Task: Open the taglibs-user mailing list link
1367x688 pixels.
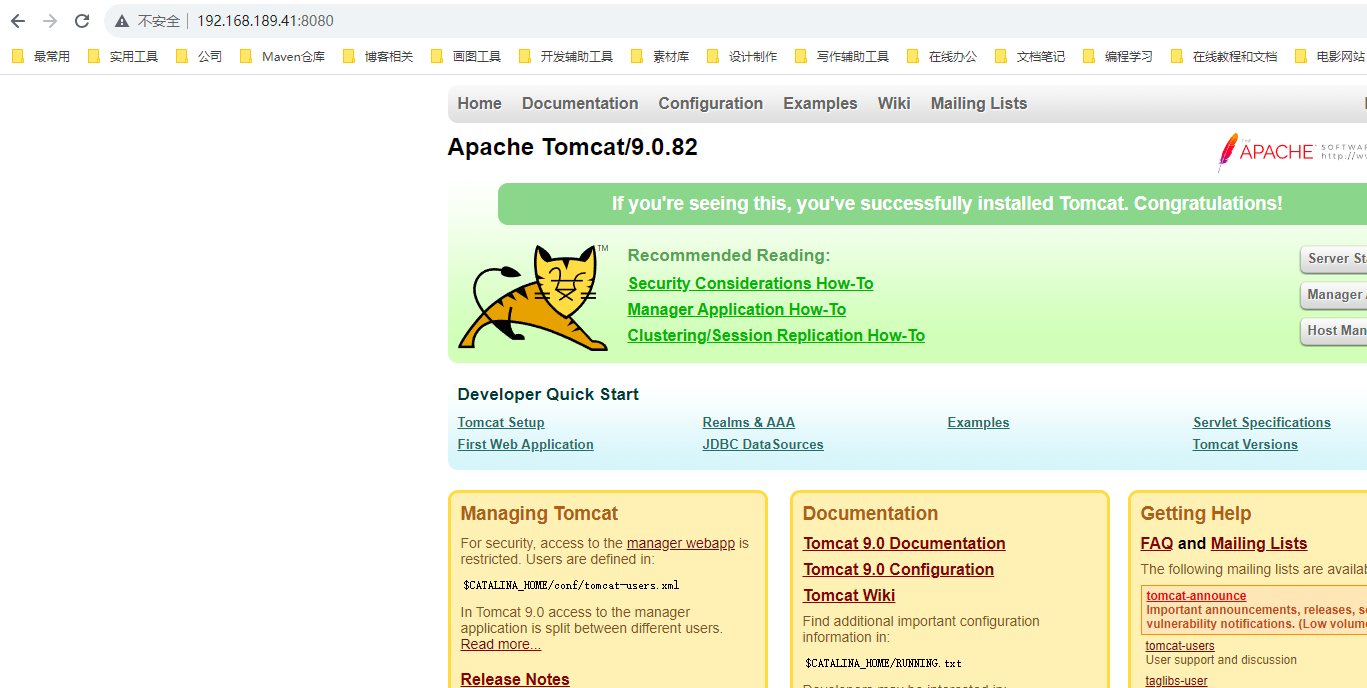Action: pos(1176,681)
